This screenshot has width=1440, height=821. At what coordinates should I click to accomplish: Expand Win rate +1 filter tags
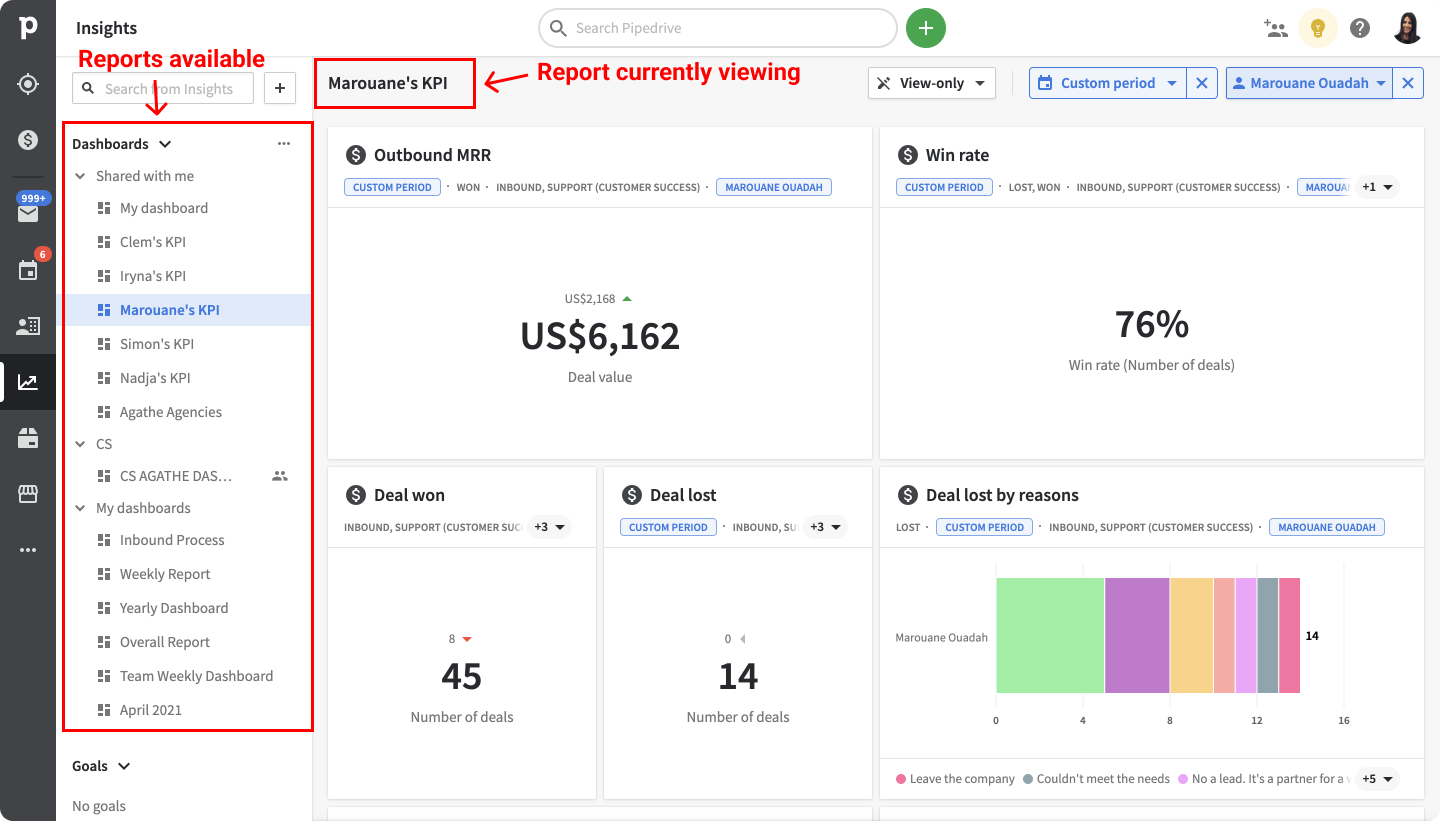tap(1377, 187)
